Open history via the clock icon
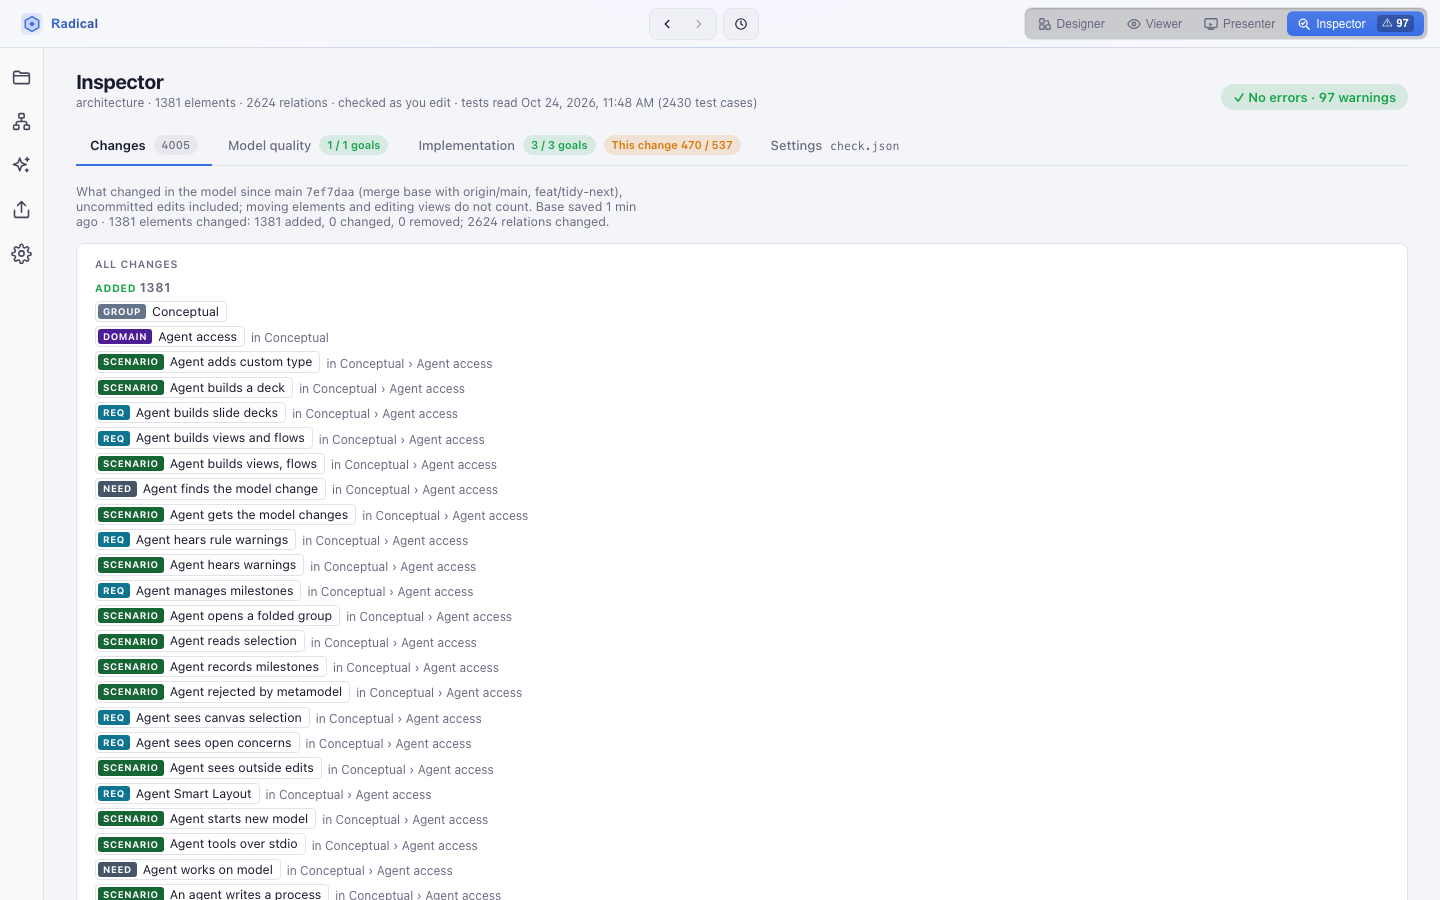This screenshot has height=900, width=1440. tap(741, 24)
